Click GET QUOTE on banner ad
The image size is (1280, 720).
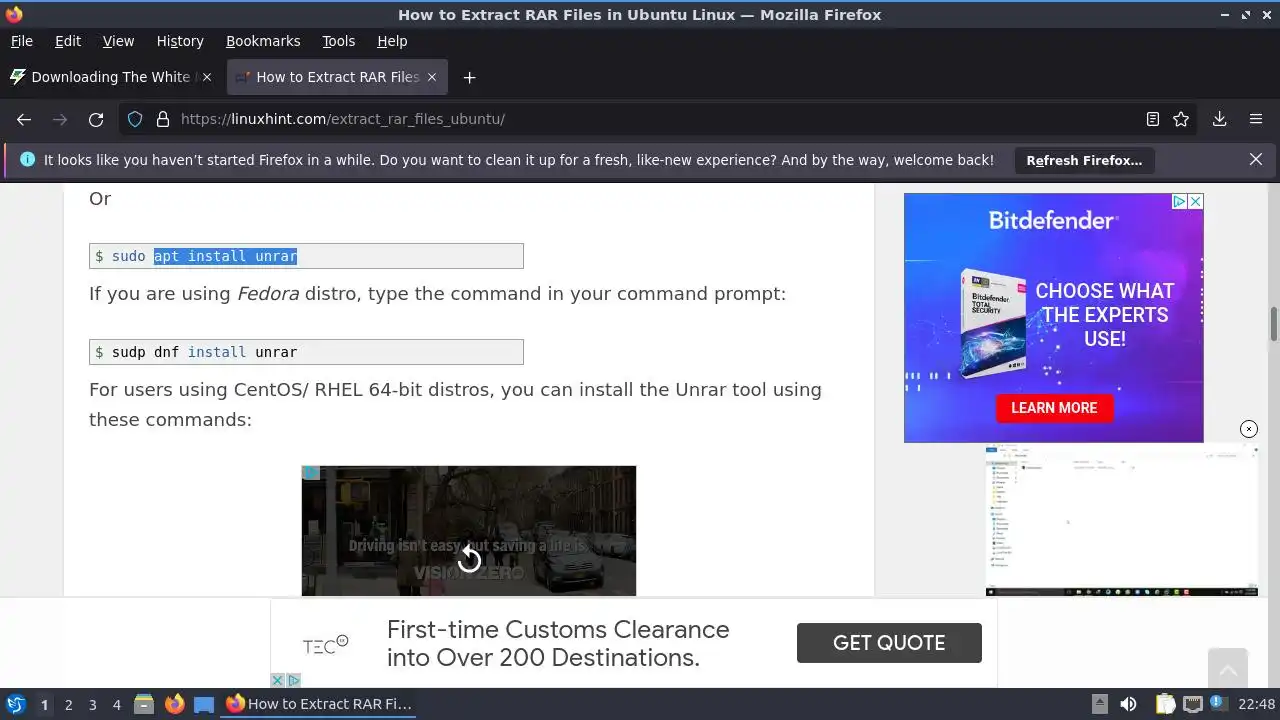click(889, 643)
